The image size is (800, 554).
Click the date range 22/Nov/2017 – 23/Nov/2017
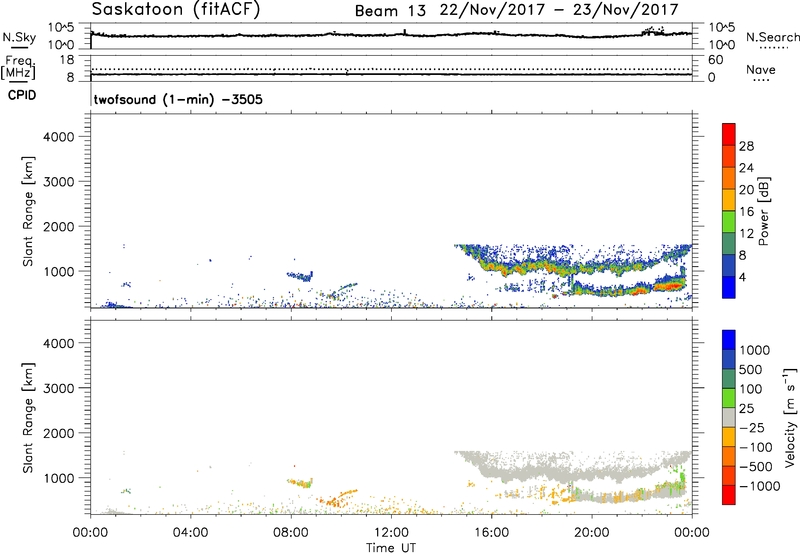point(559,10)
